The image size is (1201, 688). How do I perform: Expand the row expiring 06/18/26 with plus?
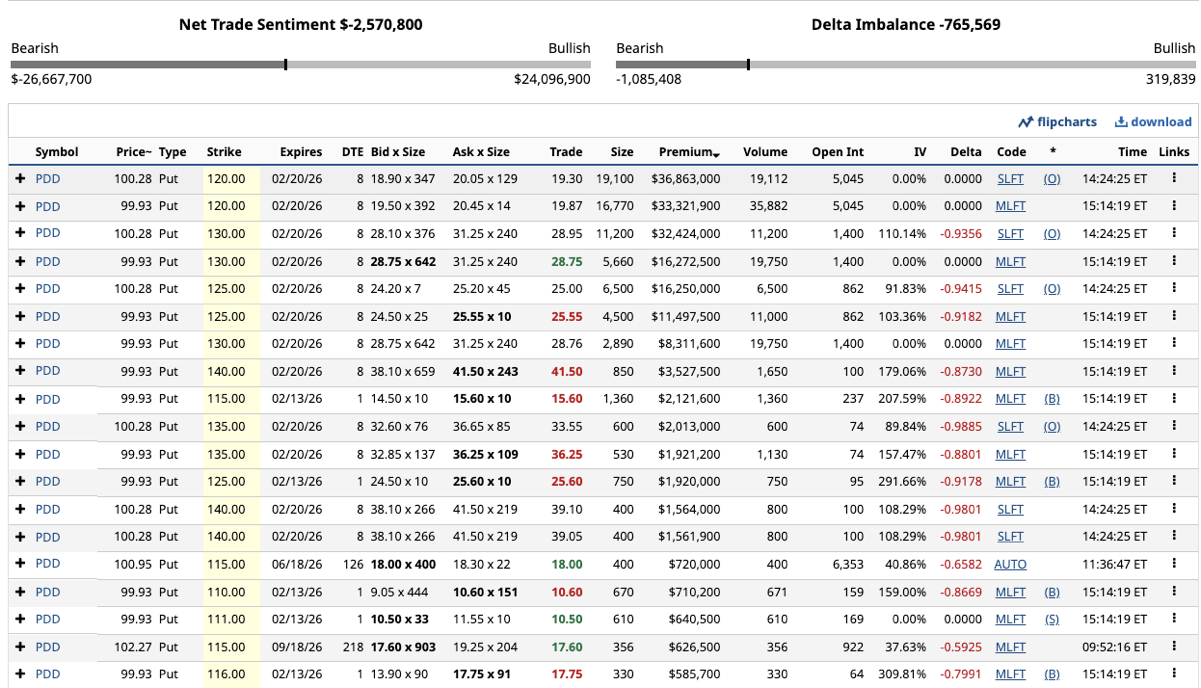pos(20,564)
